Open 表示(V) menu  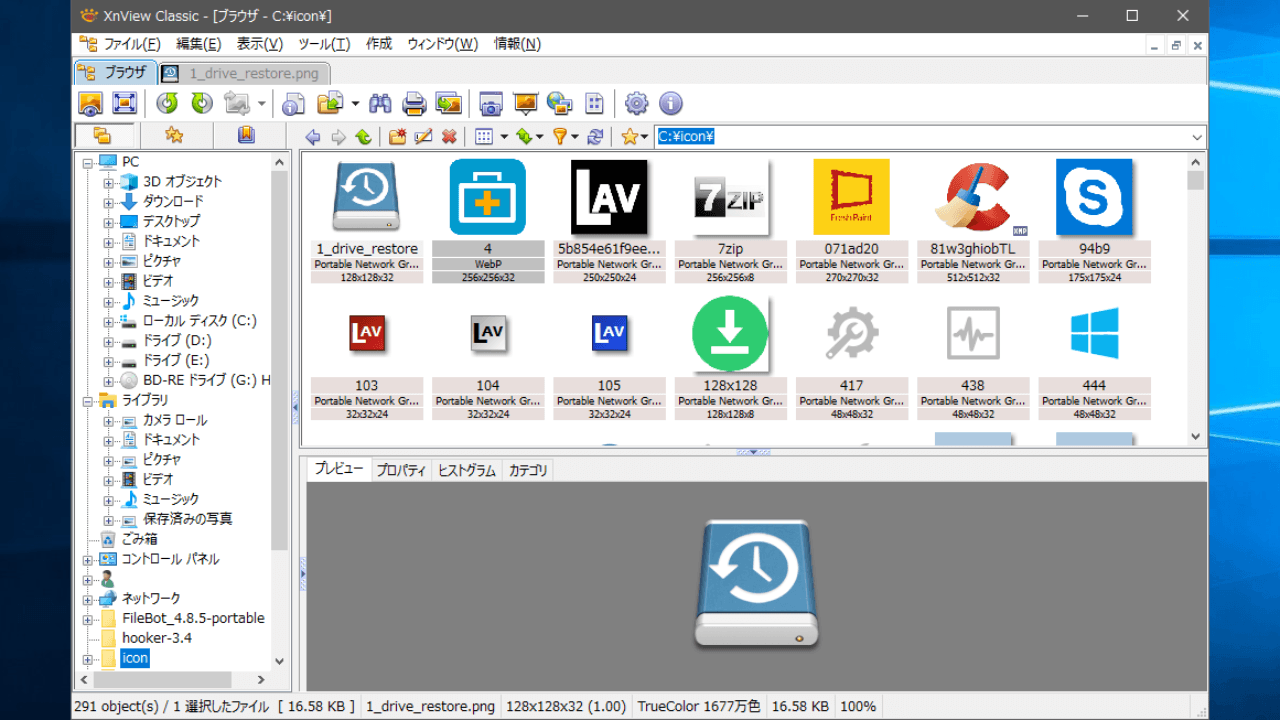pos(259,44)
